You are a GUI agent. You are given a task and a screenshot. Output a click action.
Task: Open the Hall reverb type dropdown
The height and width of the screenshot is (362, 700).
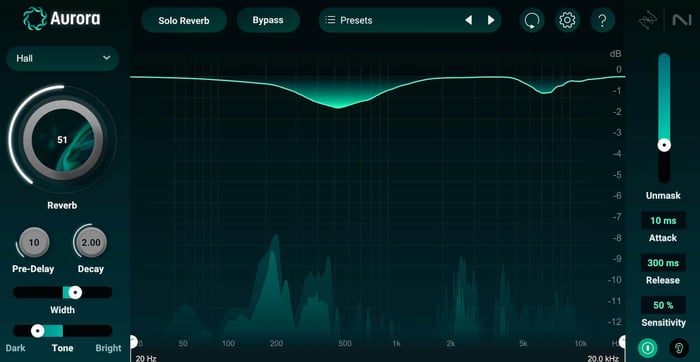(62, 58)
